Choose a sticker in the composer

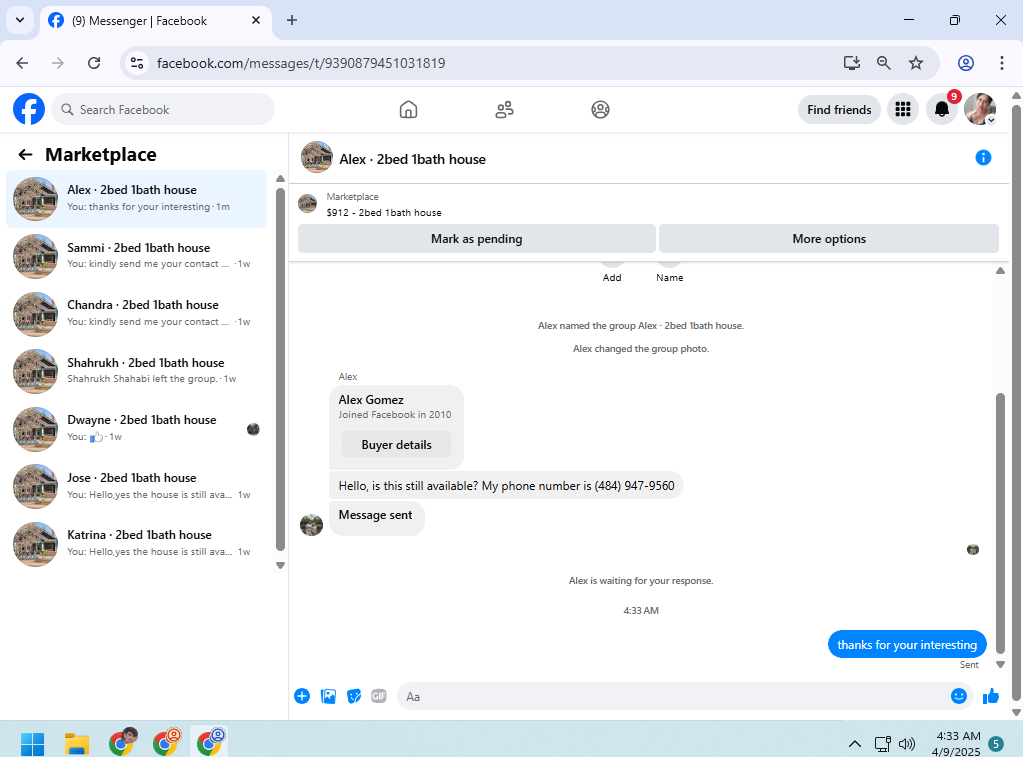pyautogui.click(x=354, y=696)
